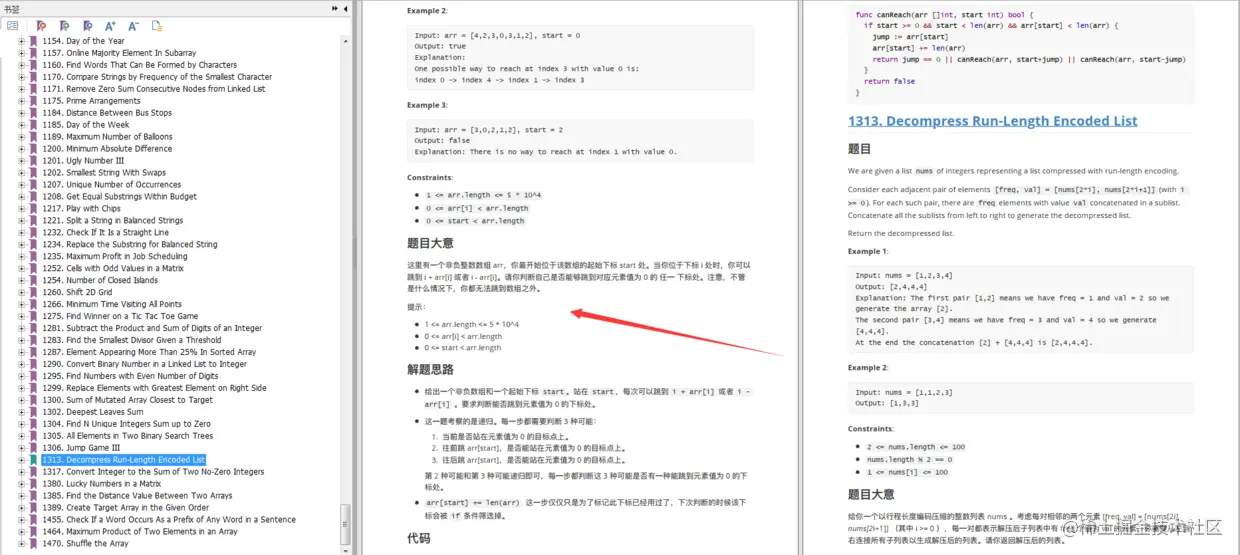Expand the 1232. Check If It Is a Straight Line node

click(22, 233)
